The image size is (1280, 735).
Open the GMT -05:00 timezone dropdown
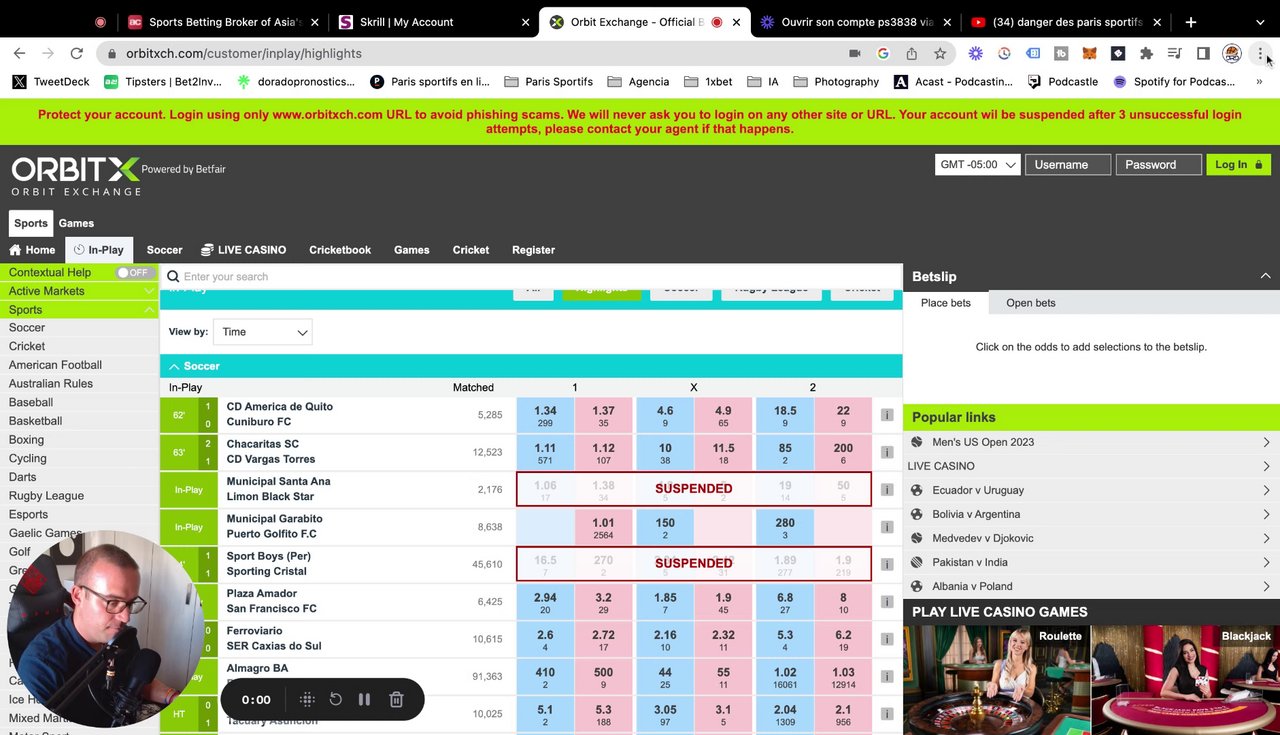pos(977,165)
